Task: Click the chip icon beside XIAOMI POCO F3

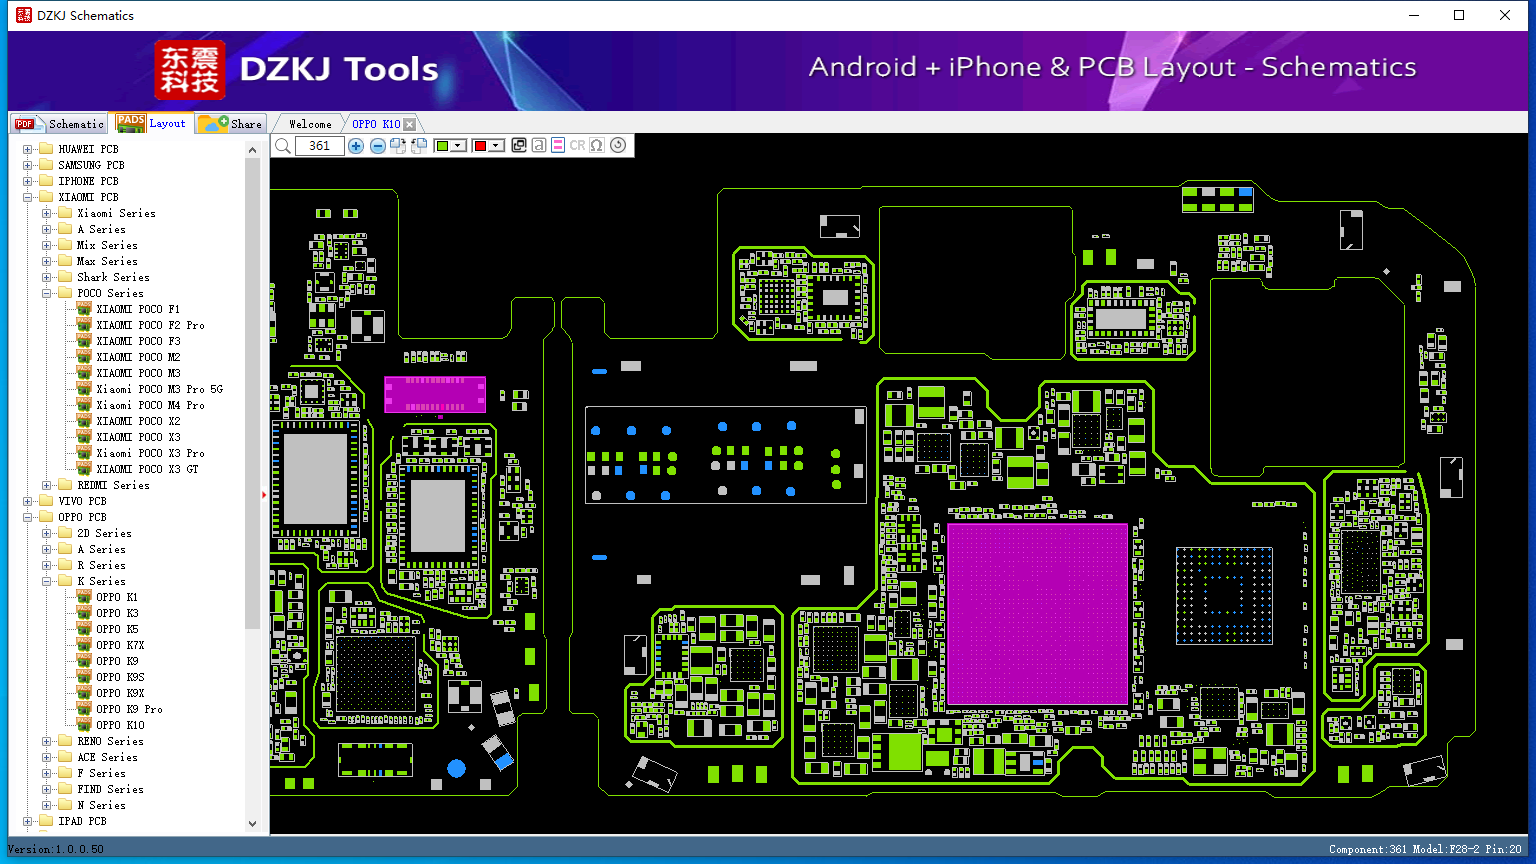Action: point(84,341)
